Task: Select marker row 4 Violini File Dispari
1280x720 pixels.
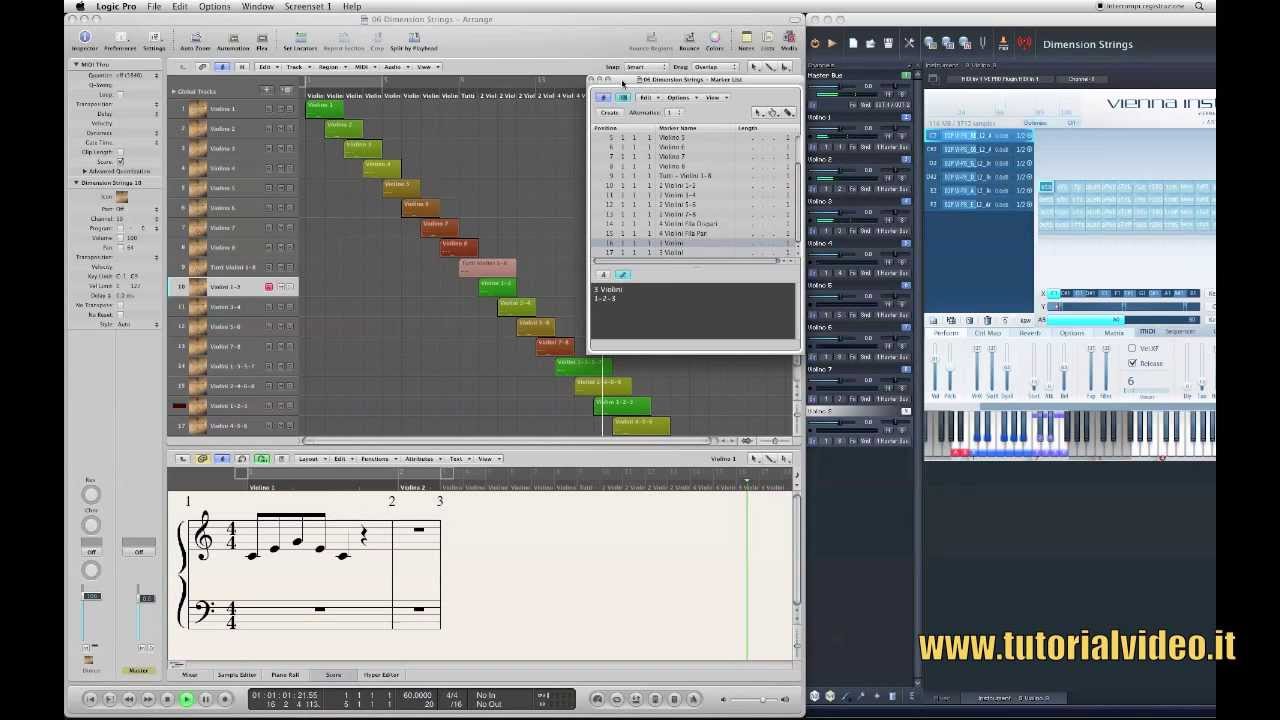Action: point(696,224)
